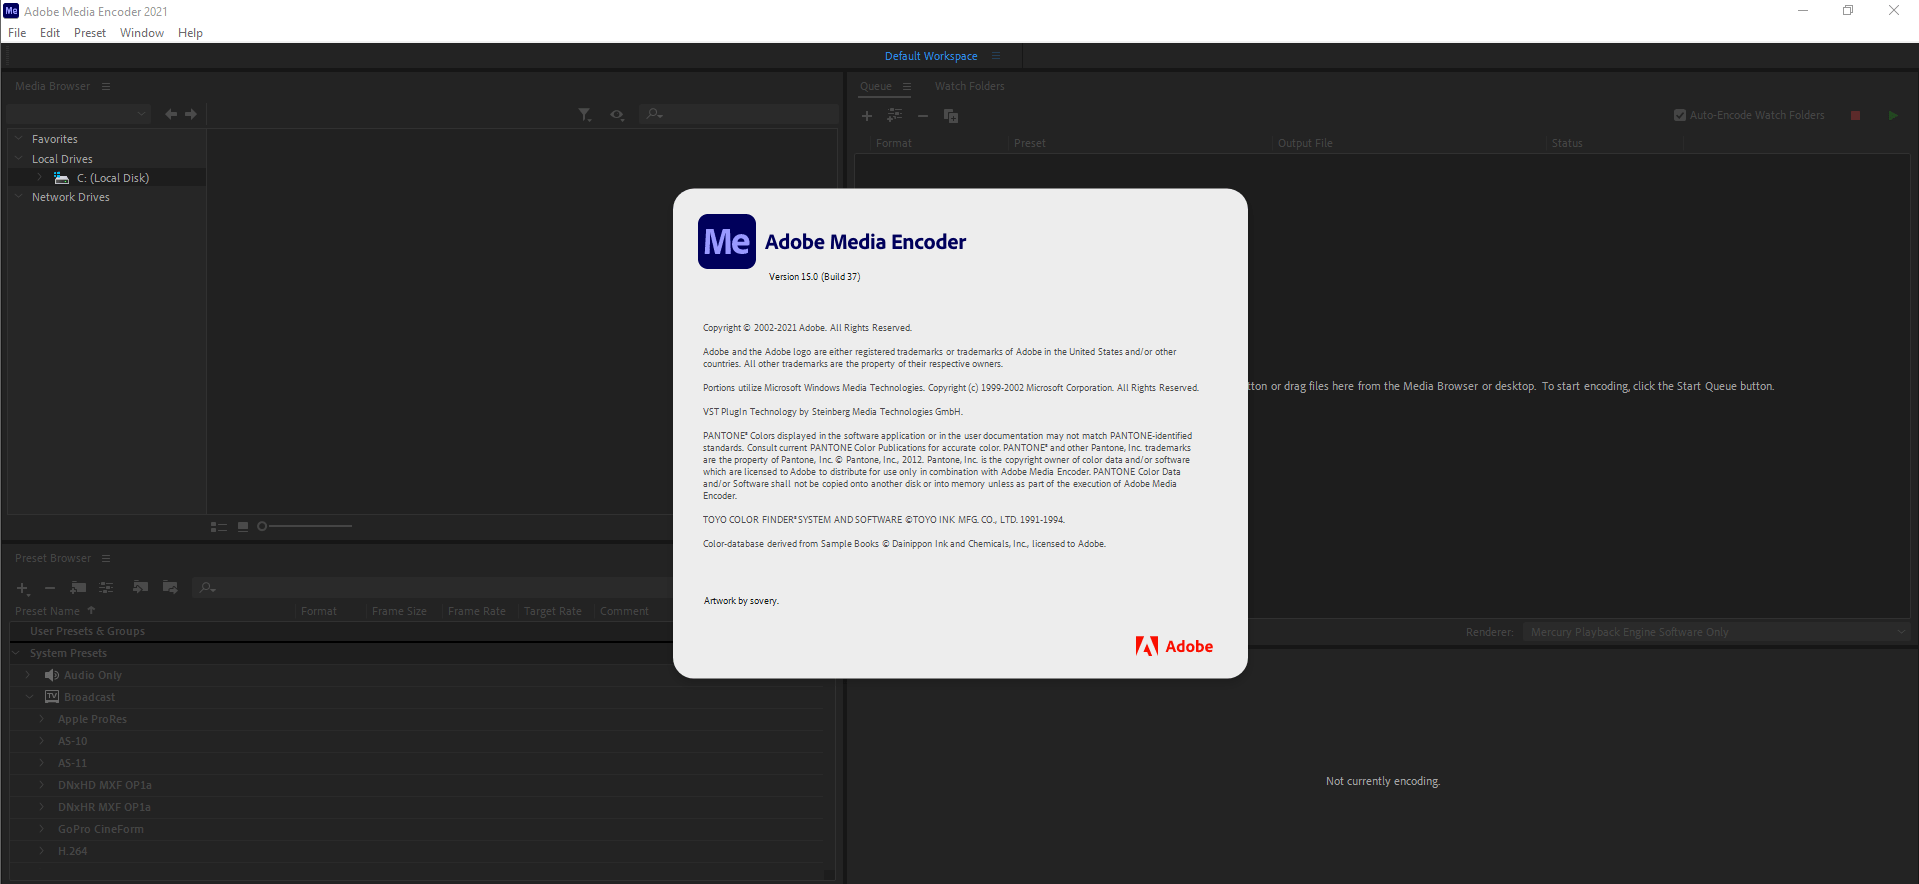Viewport: 1919px width, 884px height.
Task: Uncheck Auto-Encode Watch Folders checkbox
Action: (1680, 116)
